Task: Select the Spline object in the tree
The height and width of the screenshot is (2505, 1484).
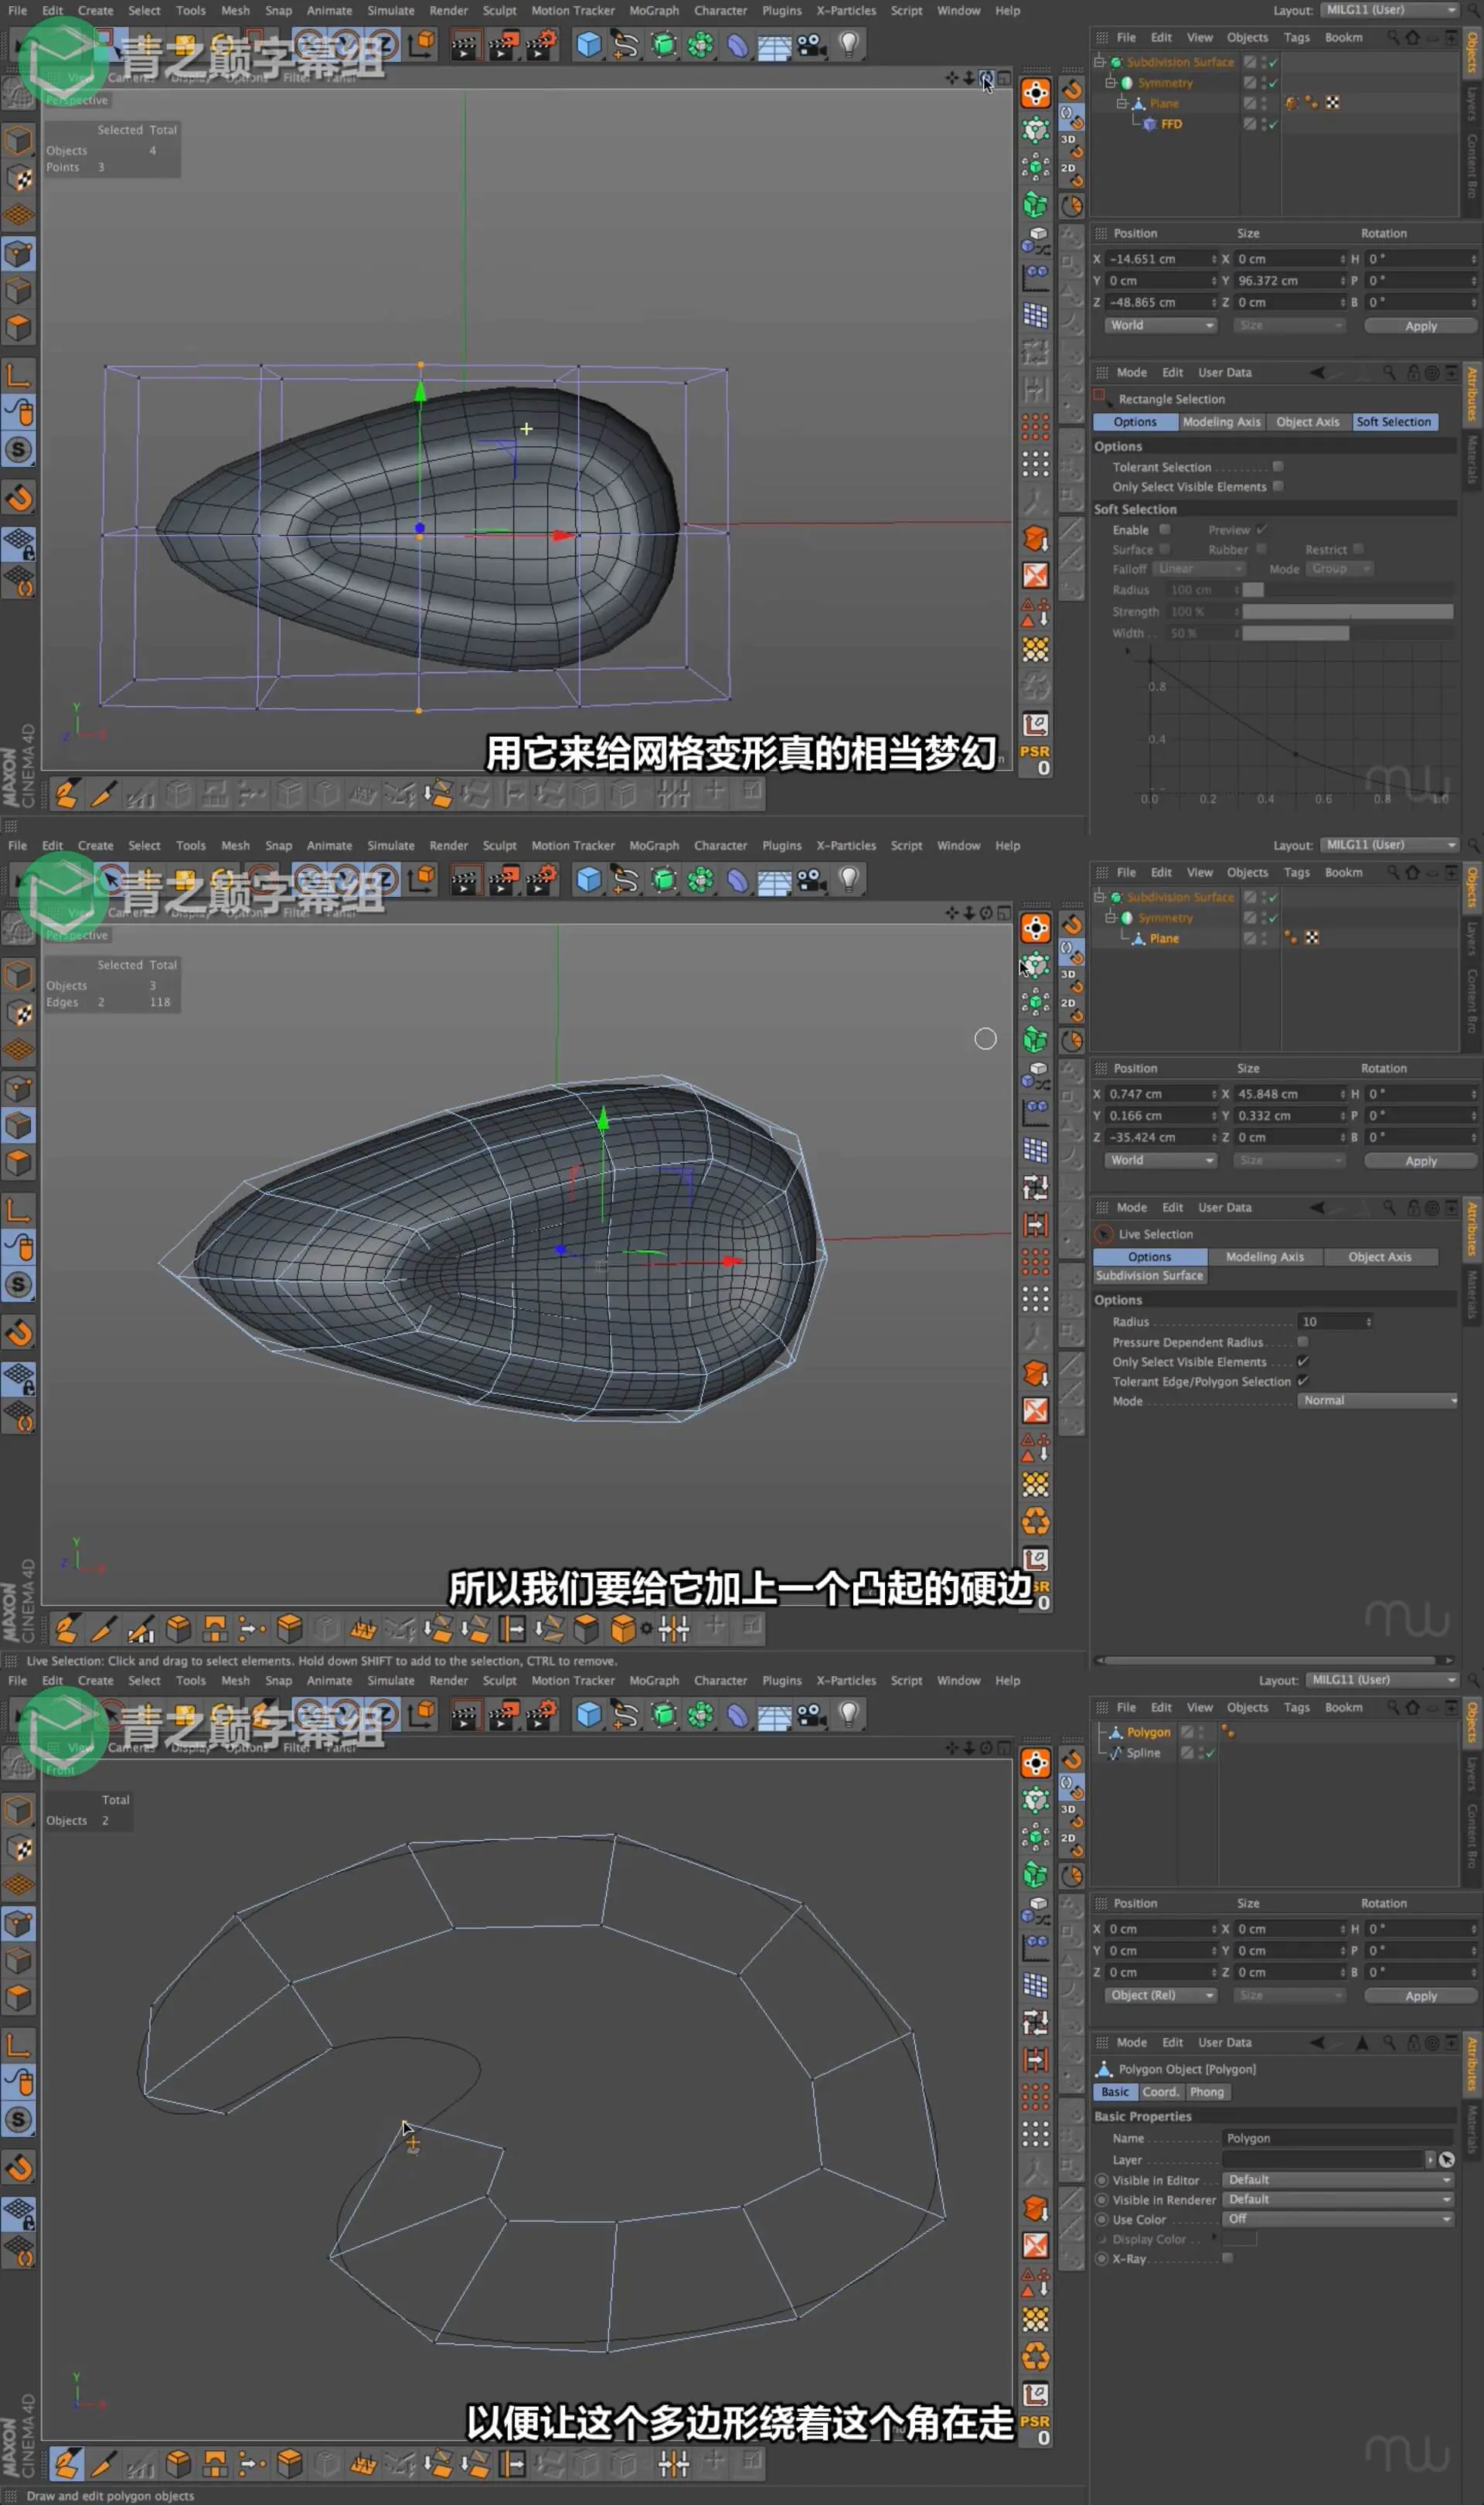Action: pos(1143,1753)
